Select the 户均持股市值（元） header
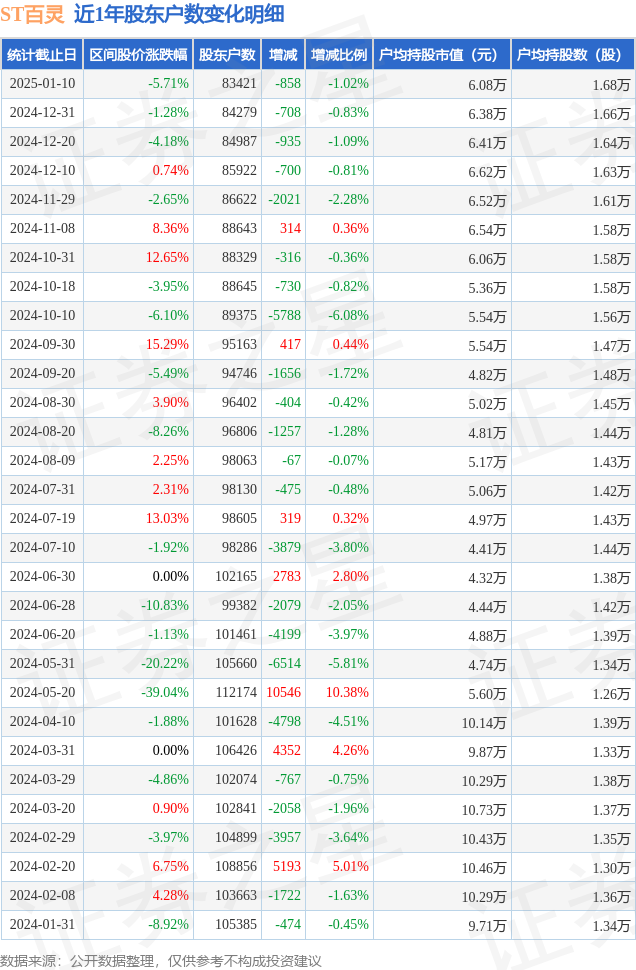636x970 pixels. 440,55
